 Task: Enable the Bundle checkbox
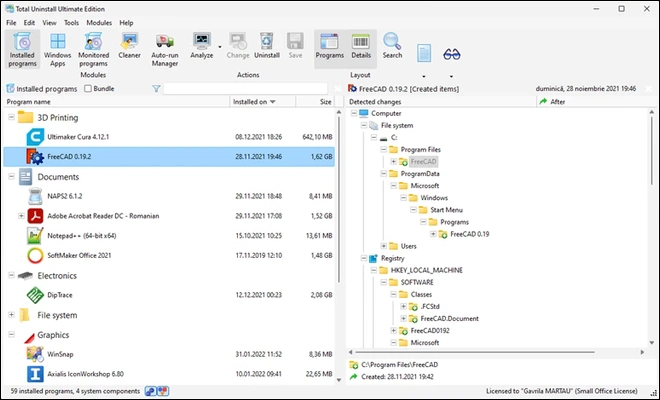coord(87,89)
